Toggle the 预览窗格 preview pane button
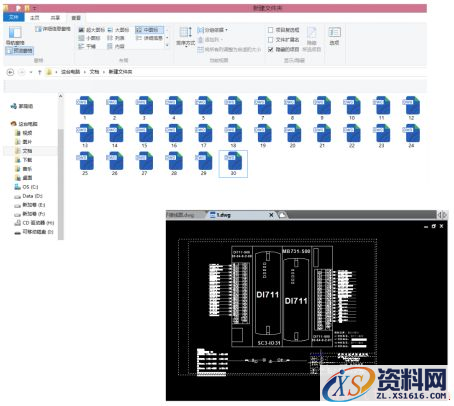 click(20, 51)
